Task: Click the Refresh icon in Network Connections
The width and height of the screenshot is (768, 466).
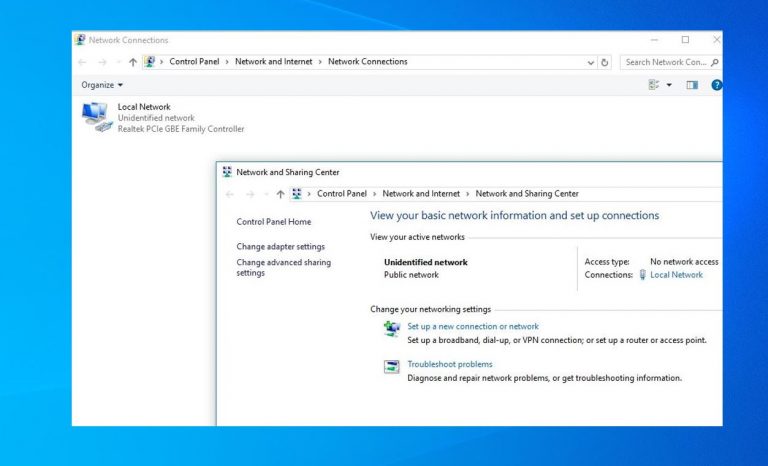Action: coord(605,62)
